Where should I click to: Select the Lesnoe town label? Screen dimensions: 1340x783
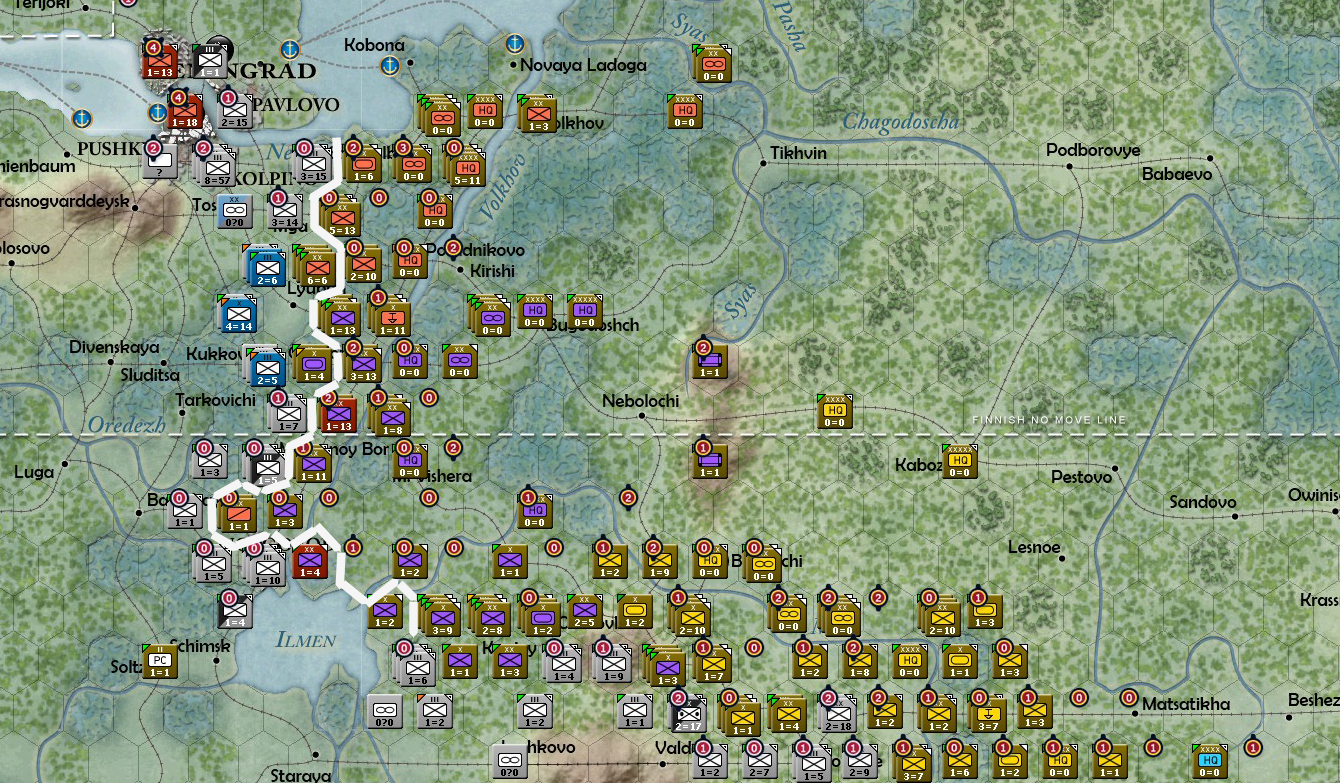tap(1034, 548)
